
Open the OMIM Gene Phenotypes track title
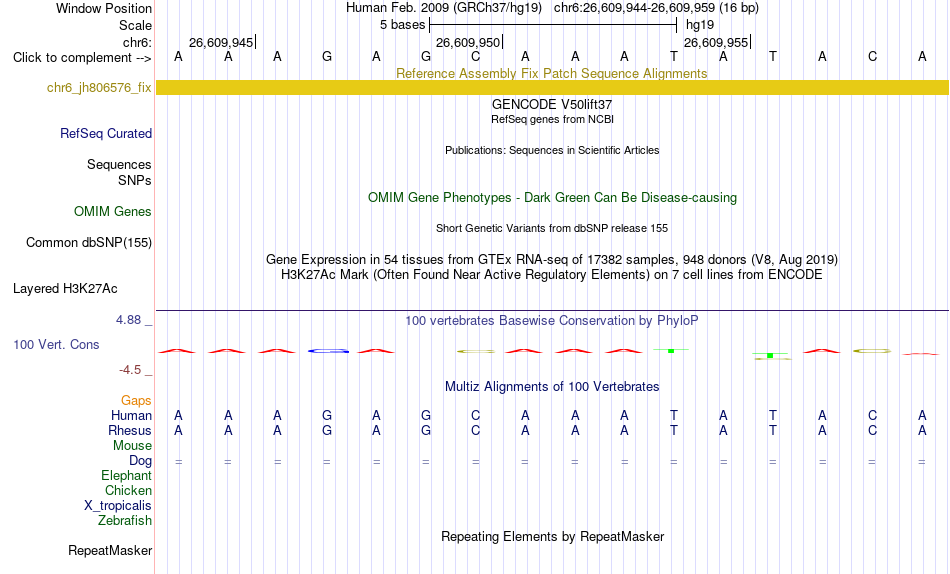pyautogui.click(x=552, y=198)
